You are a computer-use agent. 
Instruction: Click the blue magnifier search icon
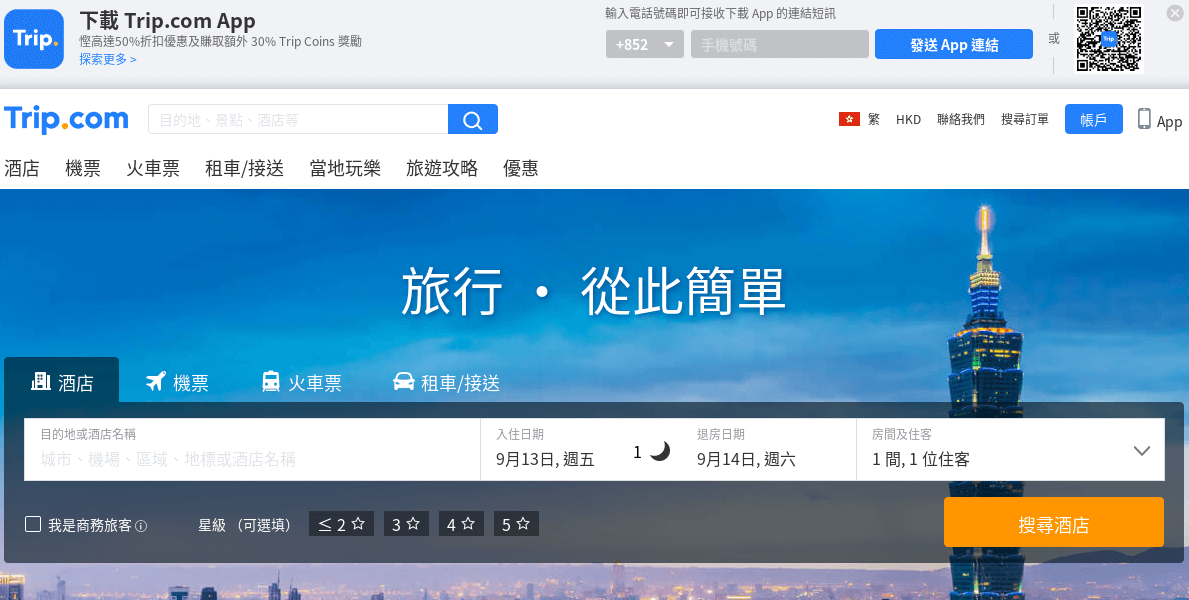(x=472, y=120)
